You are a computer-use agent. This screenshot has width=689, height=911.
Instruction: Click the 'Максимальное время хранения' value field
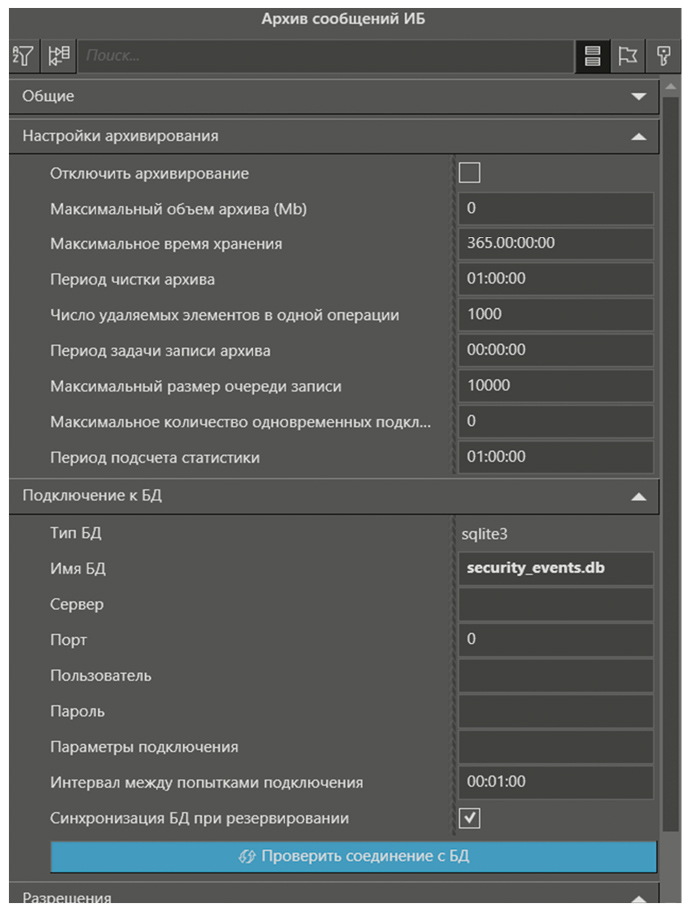(x=555, y=243)
